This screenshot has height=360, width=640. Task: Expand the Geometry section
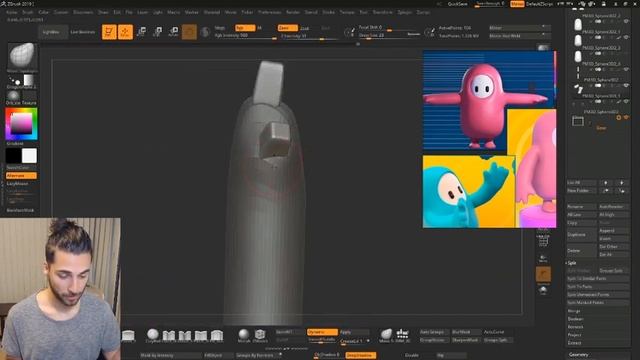[x=578, y=354]
